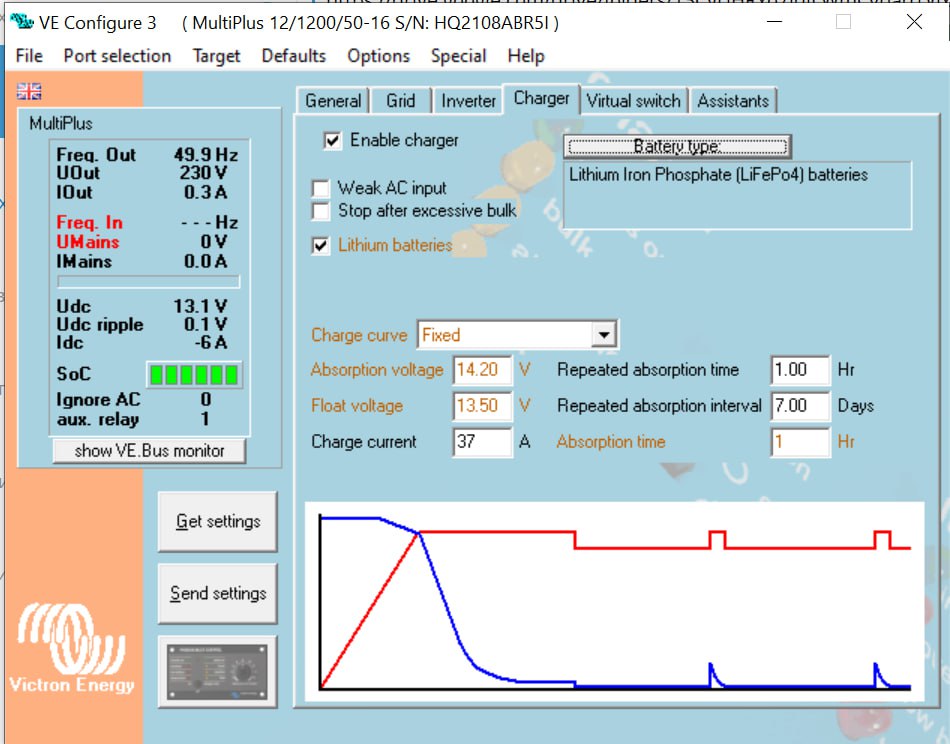Switch to the Virtual switch tab
950x744 pixels.
pyautogui.click(x=633, y=101)
